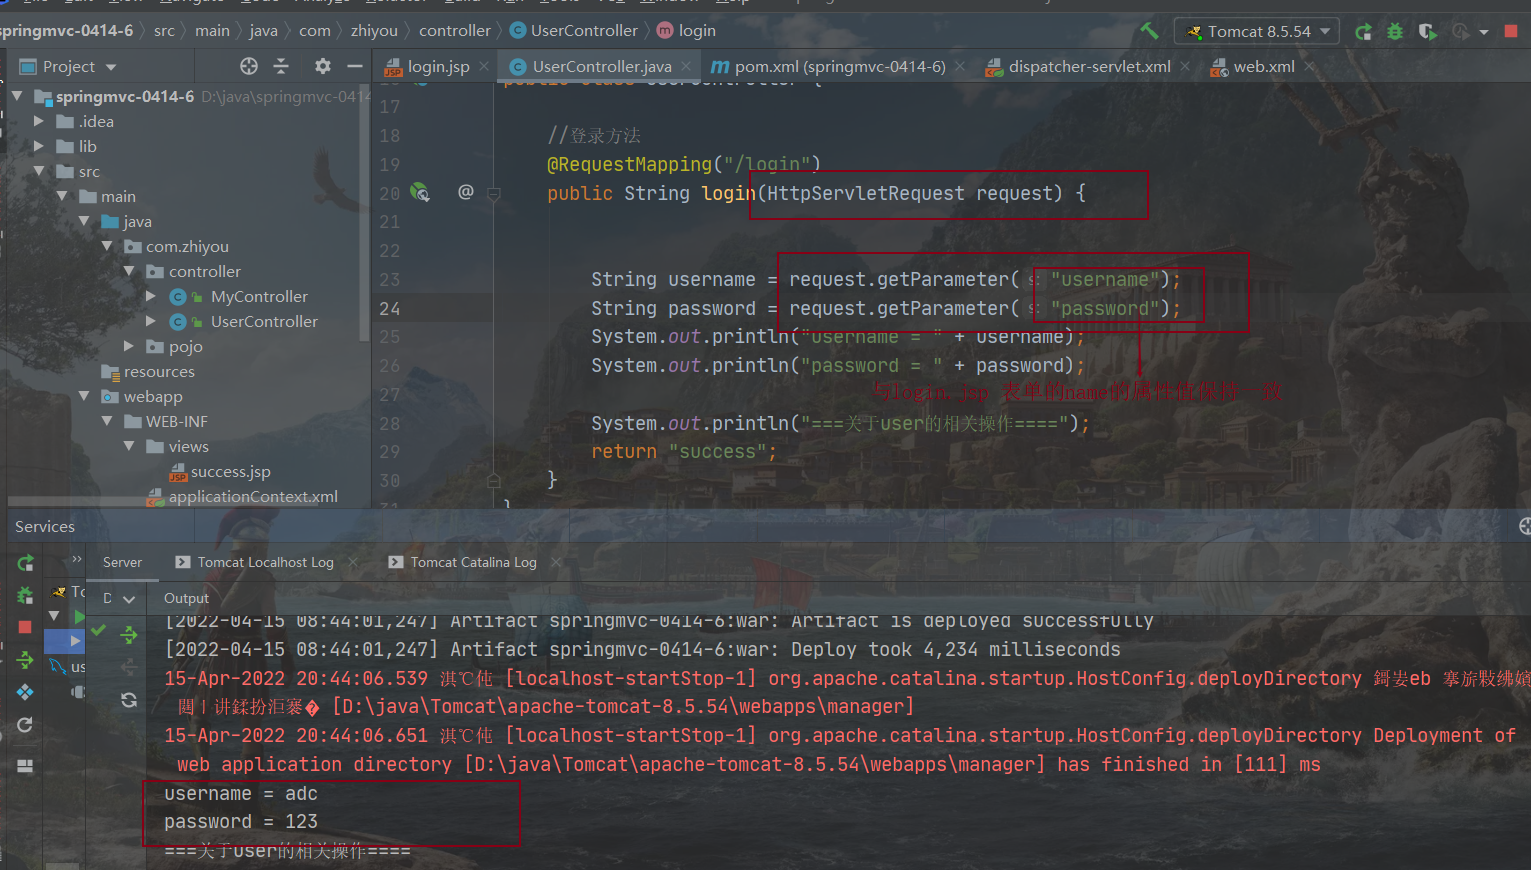This screenshot has width=1531, height=870.
Task: Click the profiler run icon
Action: tap(1460, 32)
